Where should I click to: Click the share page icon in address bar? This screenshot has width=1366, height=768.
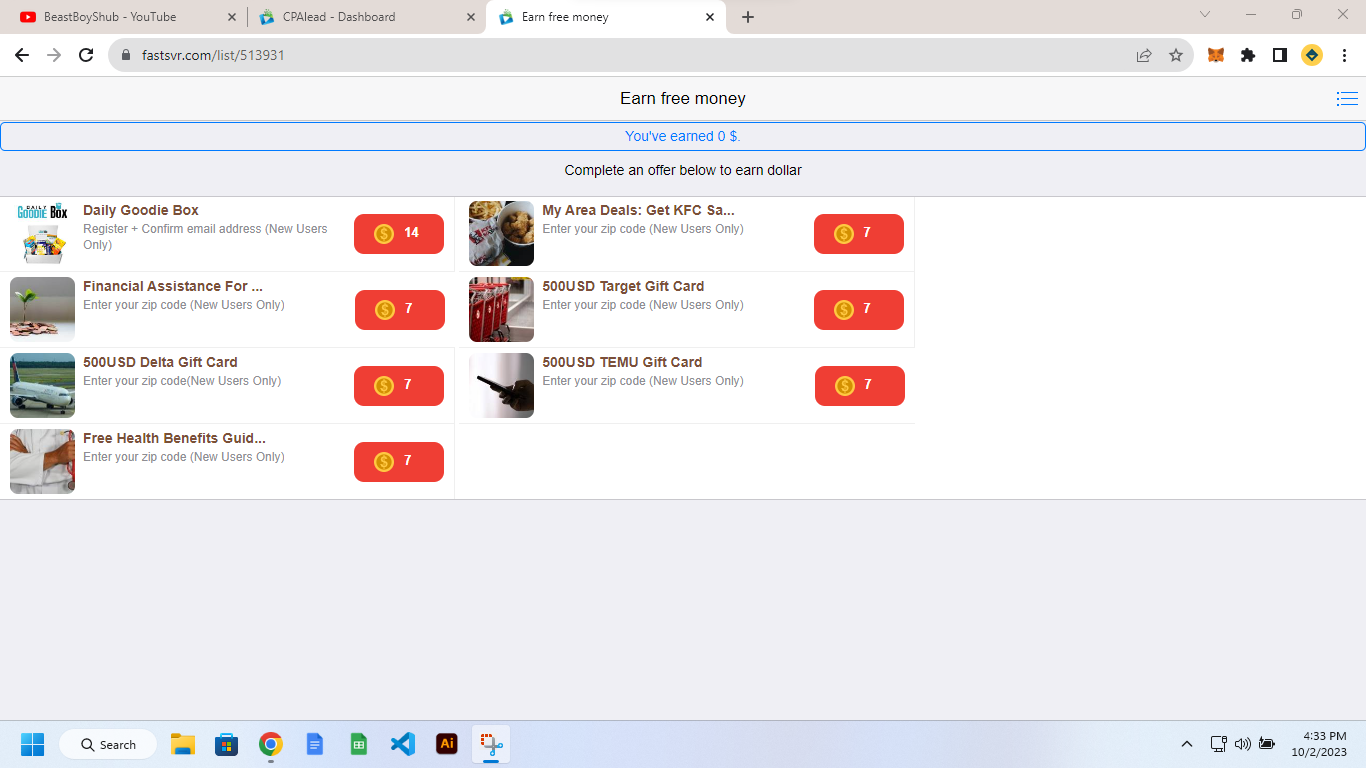tap(1144, 56)
